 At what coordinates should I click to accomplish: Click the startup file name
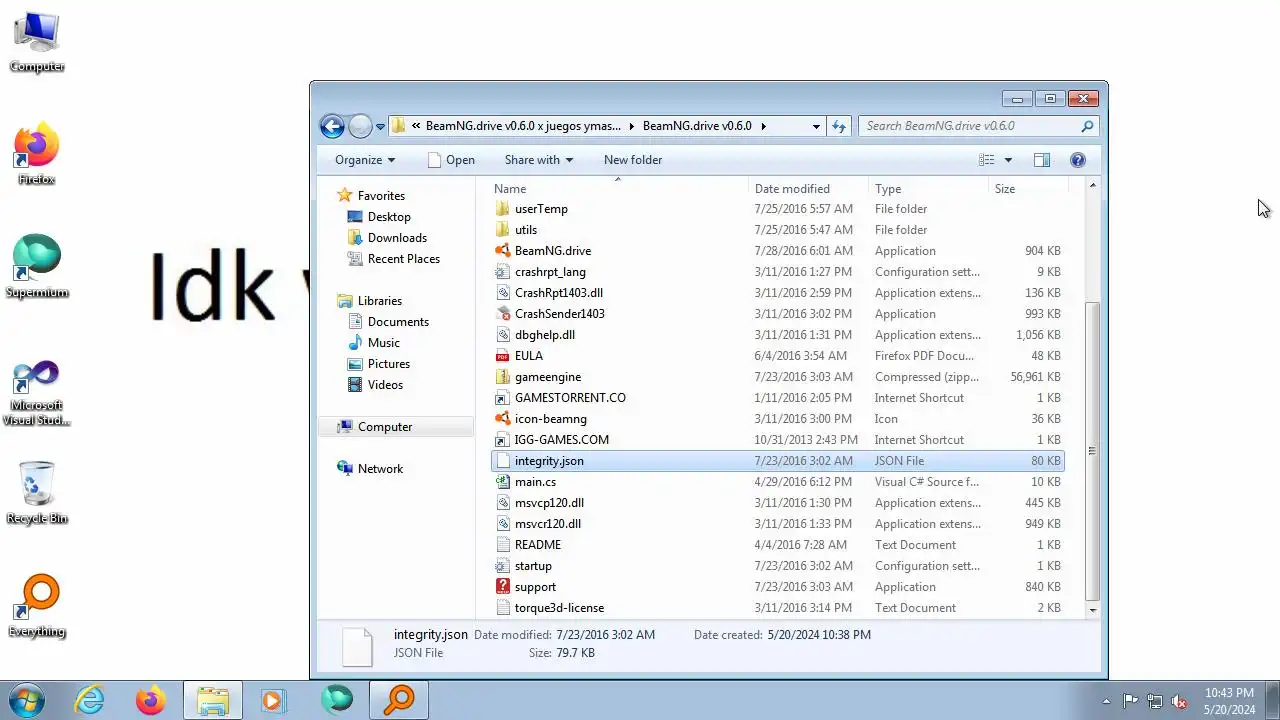point(533,566)
